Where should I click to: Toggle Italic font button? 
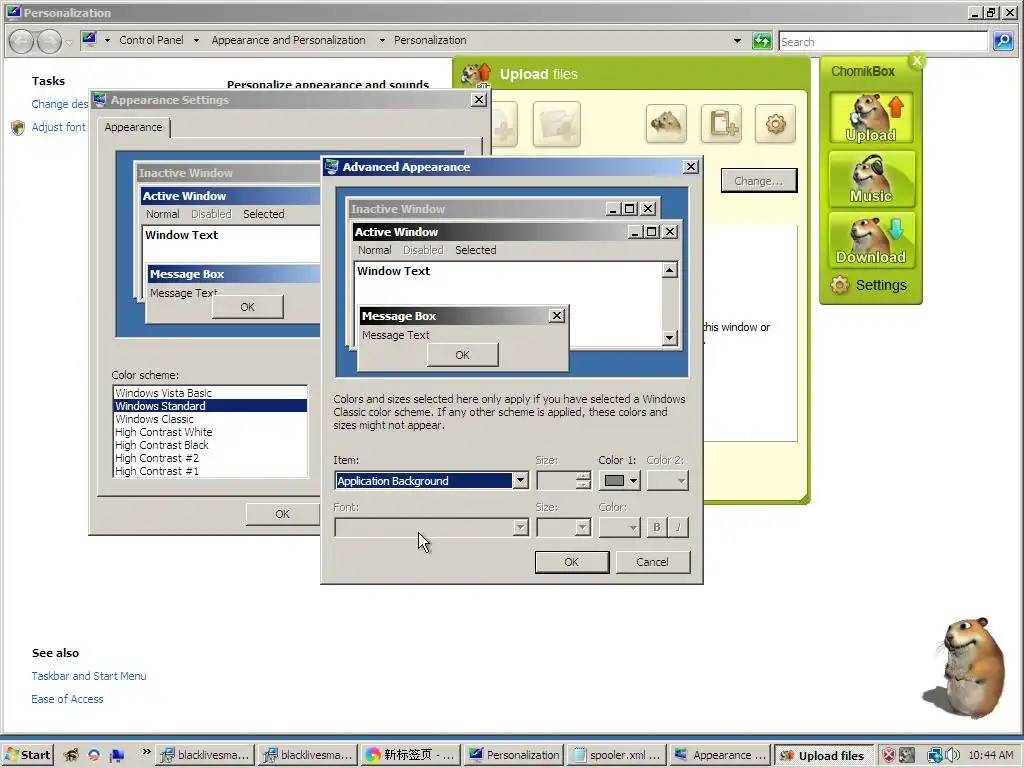(679, 527)
